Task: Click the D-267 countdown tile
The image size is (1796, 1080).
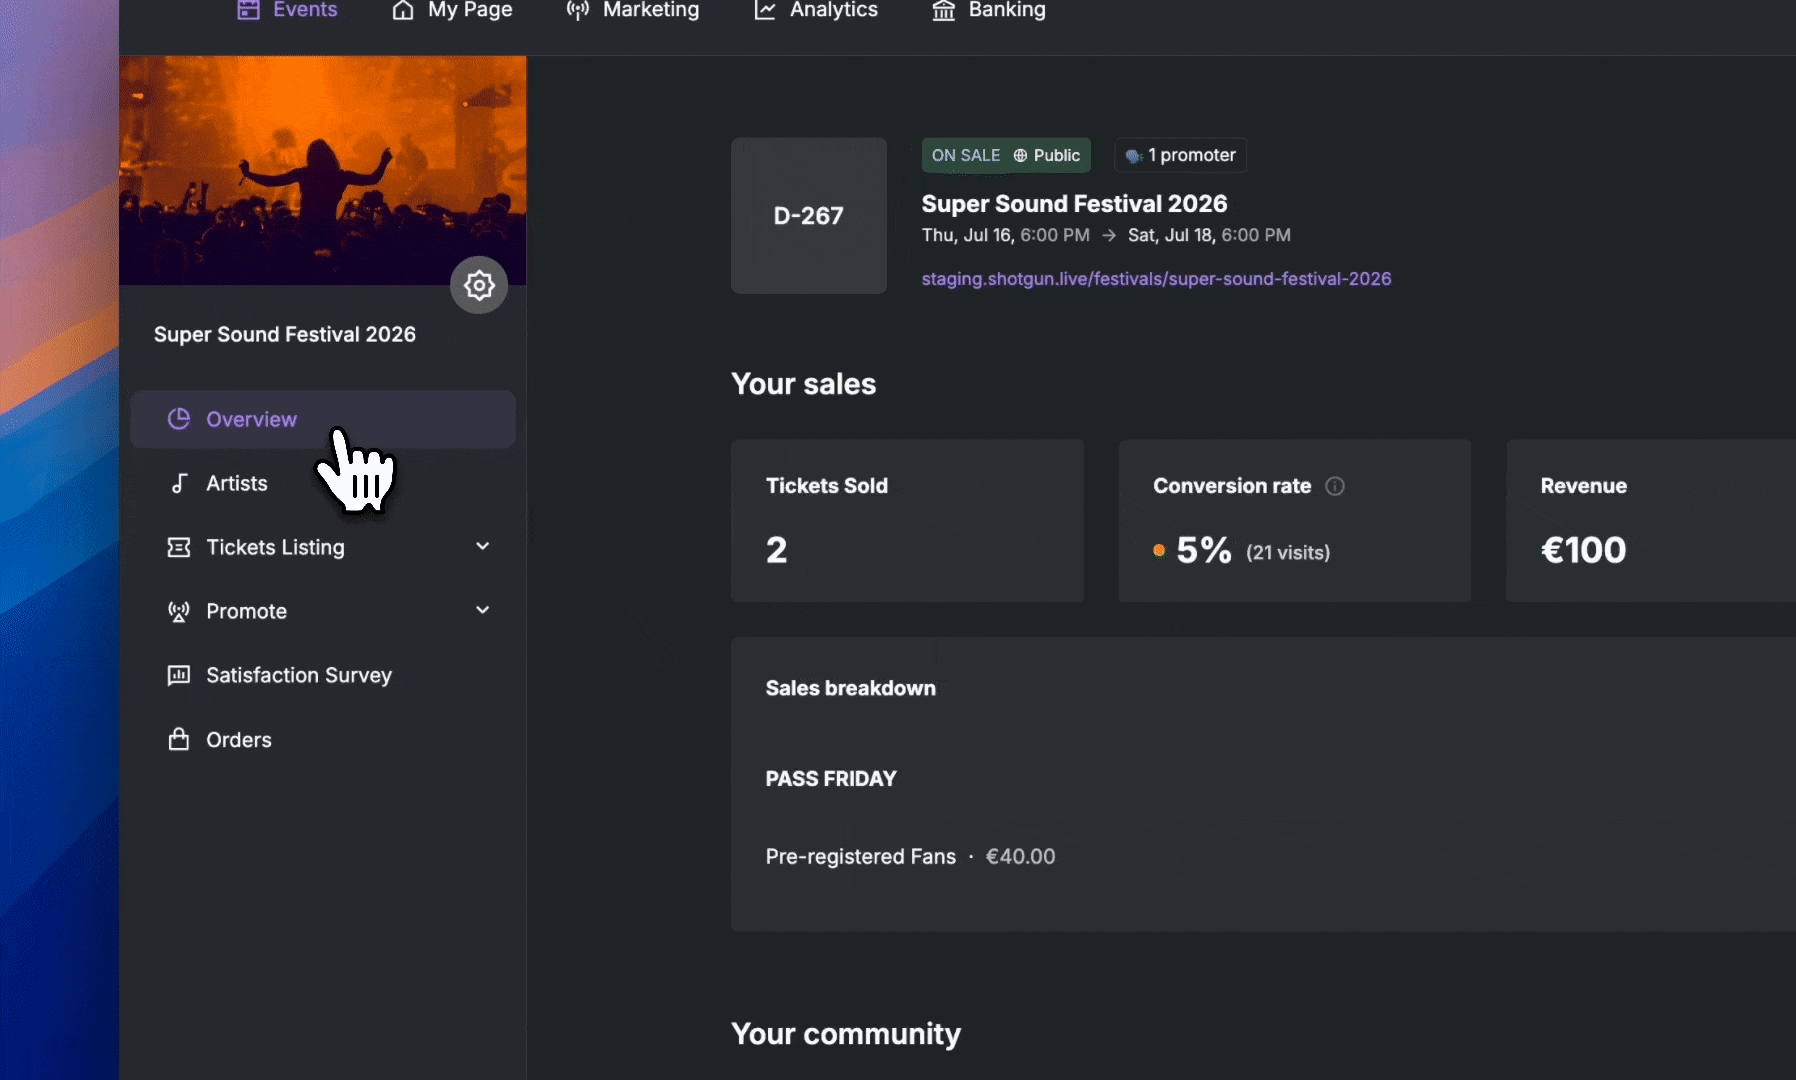Action: click(x=809, y=216)
